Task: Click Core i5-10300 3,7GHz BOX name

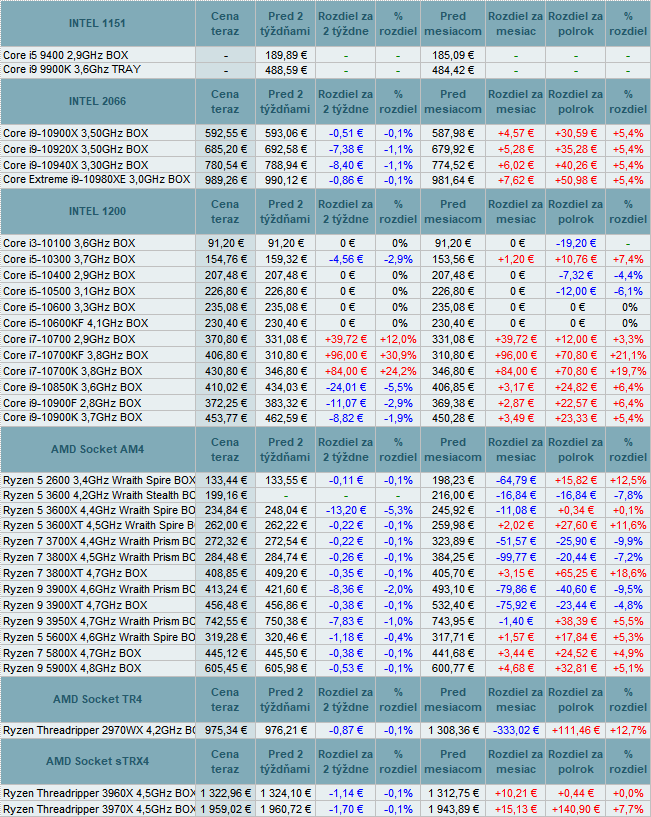Action: (x=69, y=259)
